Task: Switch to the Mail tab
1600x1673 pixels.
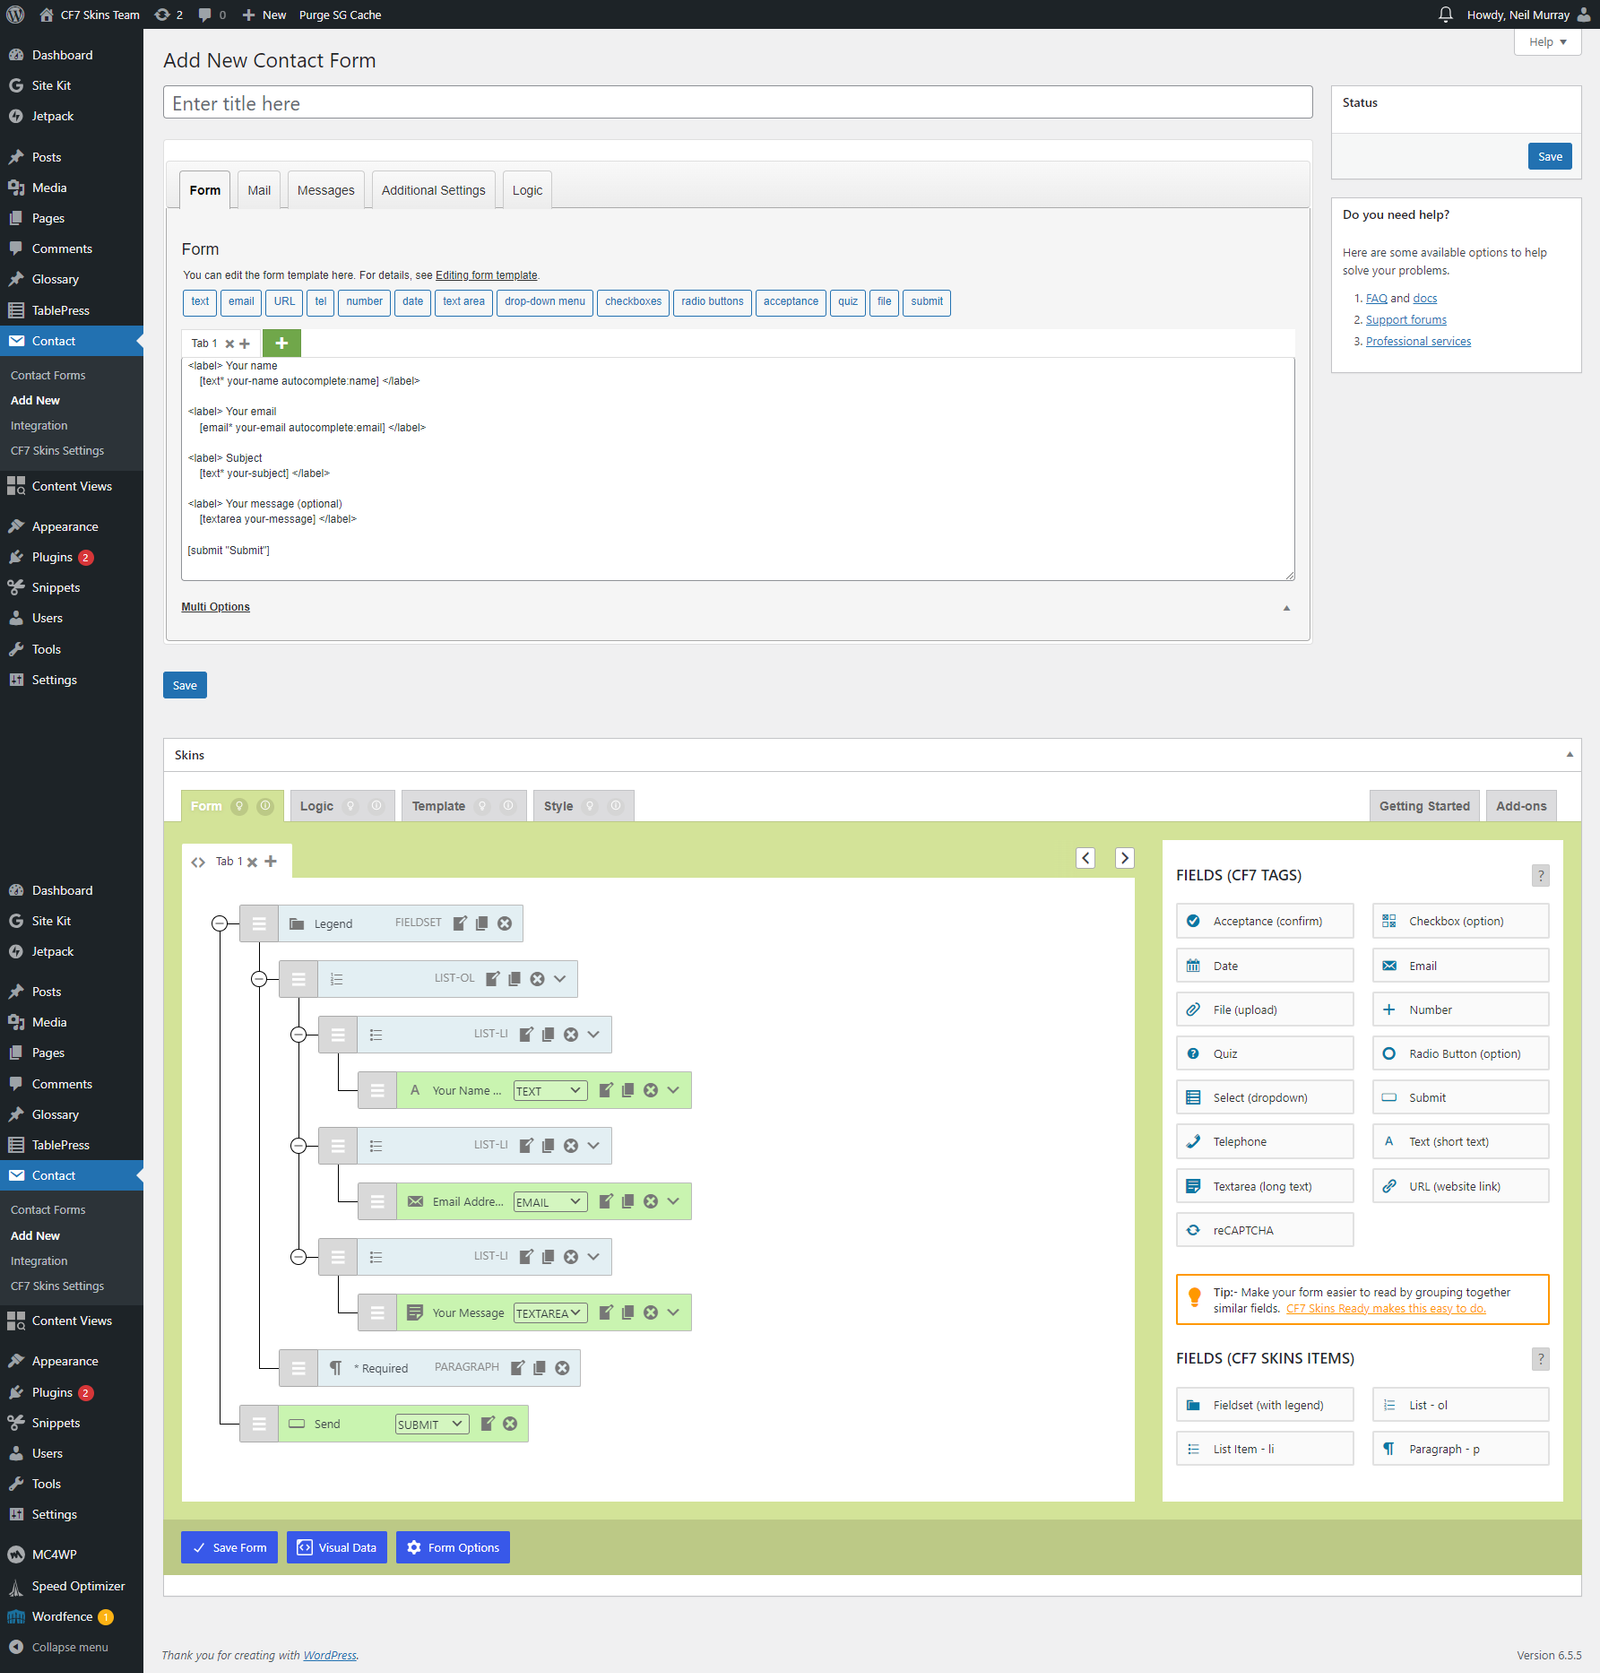Action: [259, 190]
